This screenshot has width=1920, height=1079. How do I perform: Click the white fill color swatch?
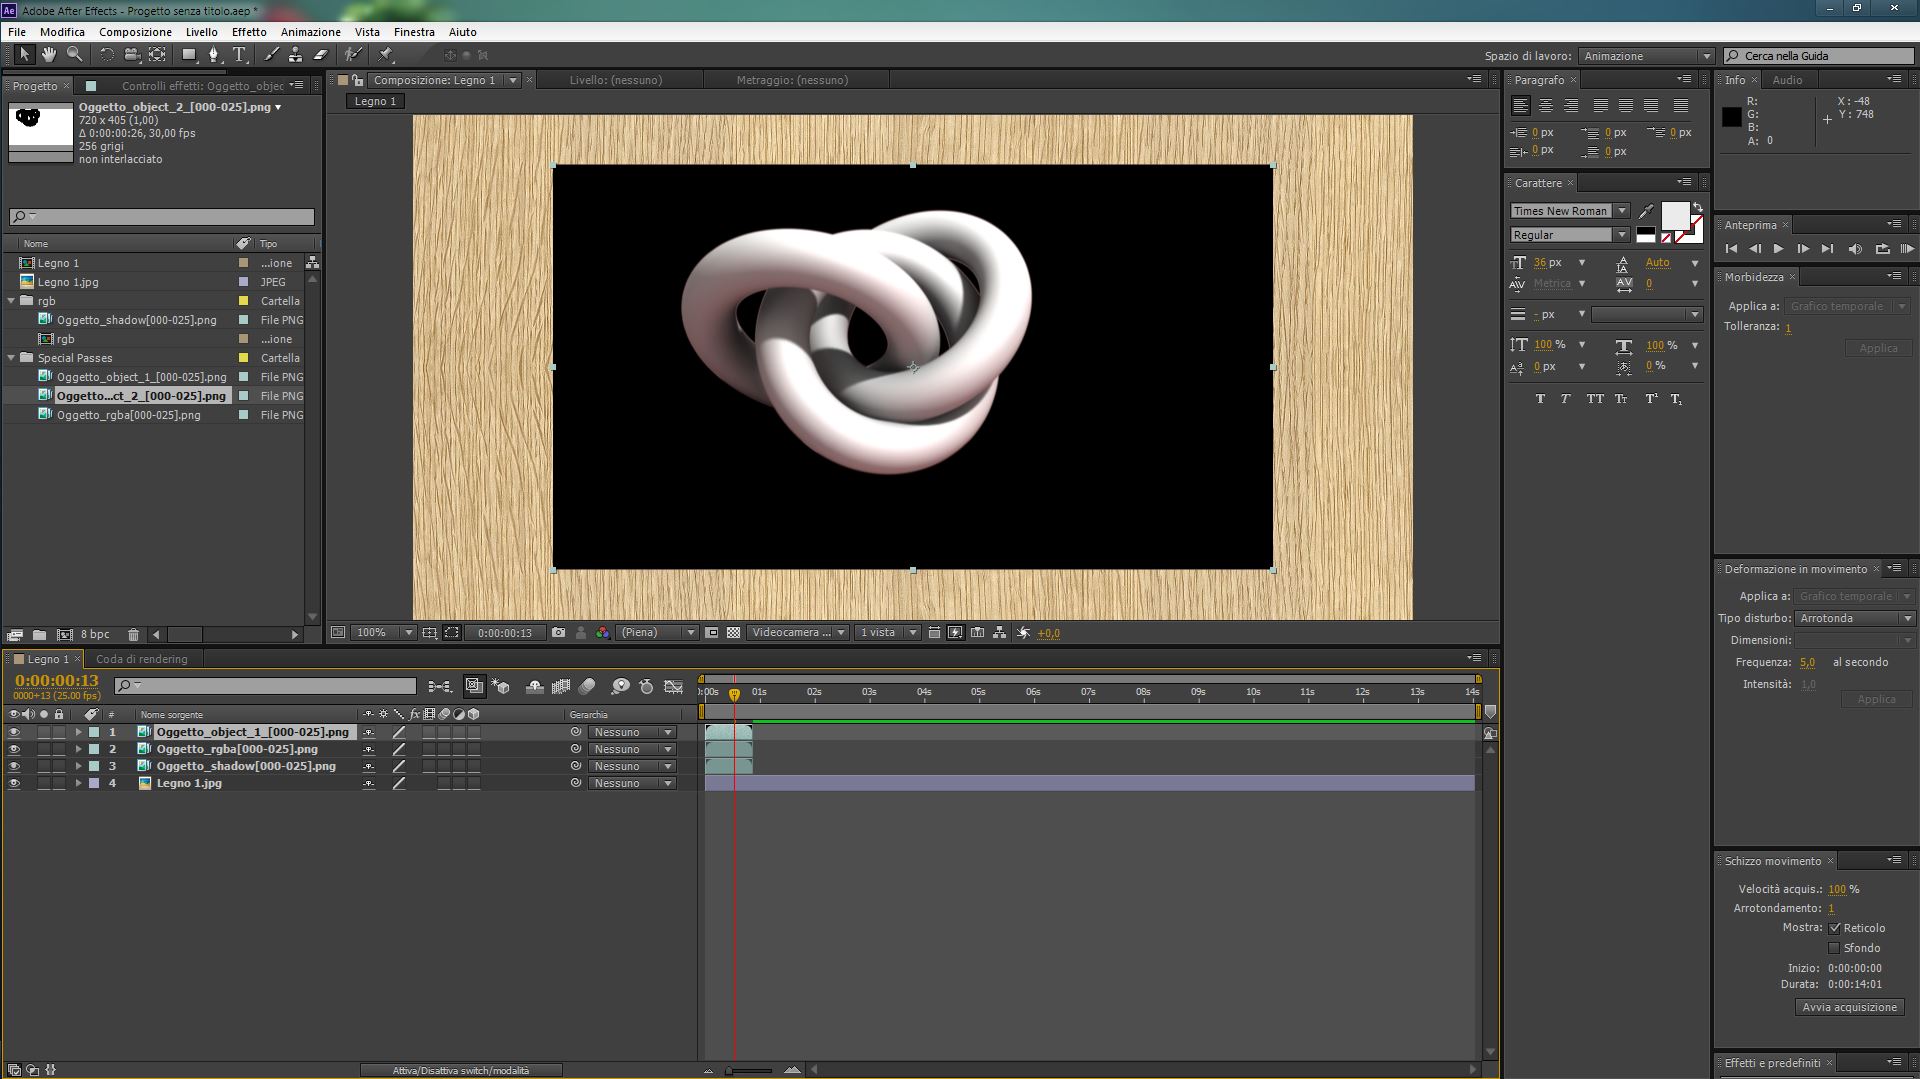pyautogui.click(x=1675, y=216)
